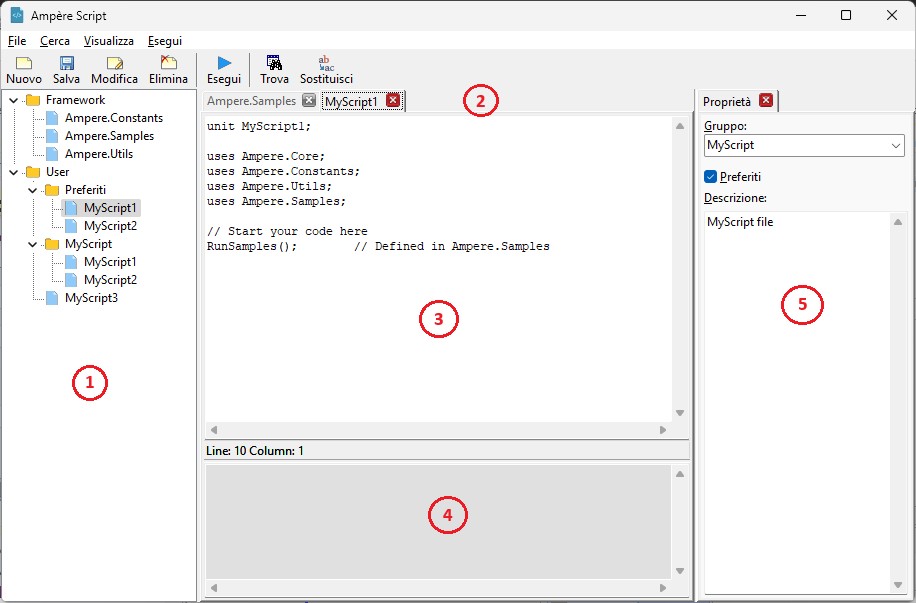916x603 pixels.
Task: Click the Ampere.Samples file icon in tree
Action: tap(52, 136)
